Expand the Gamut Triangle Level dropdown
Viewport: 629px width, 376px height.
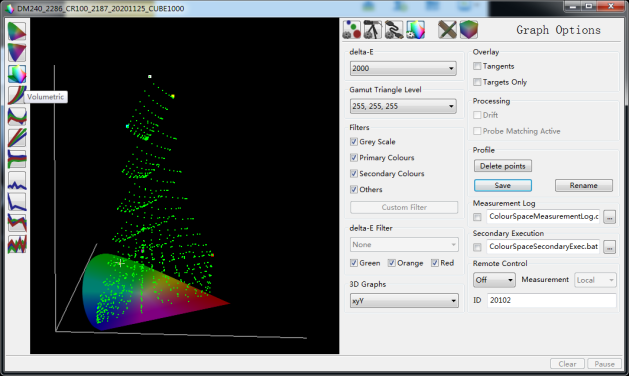click(403, 106)
